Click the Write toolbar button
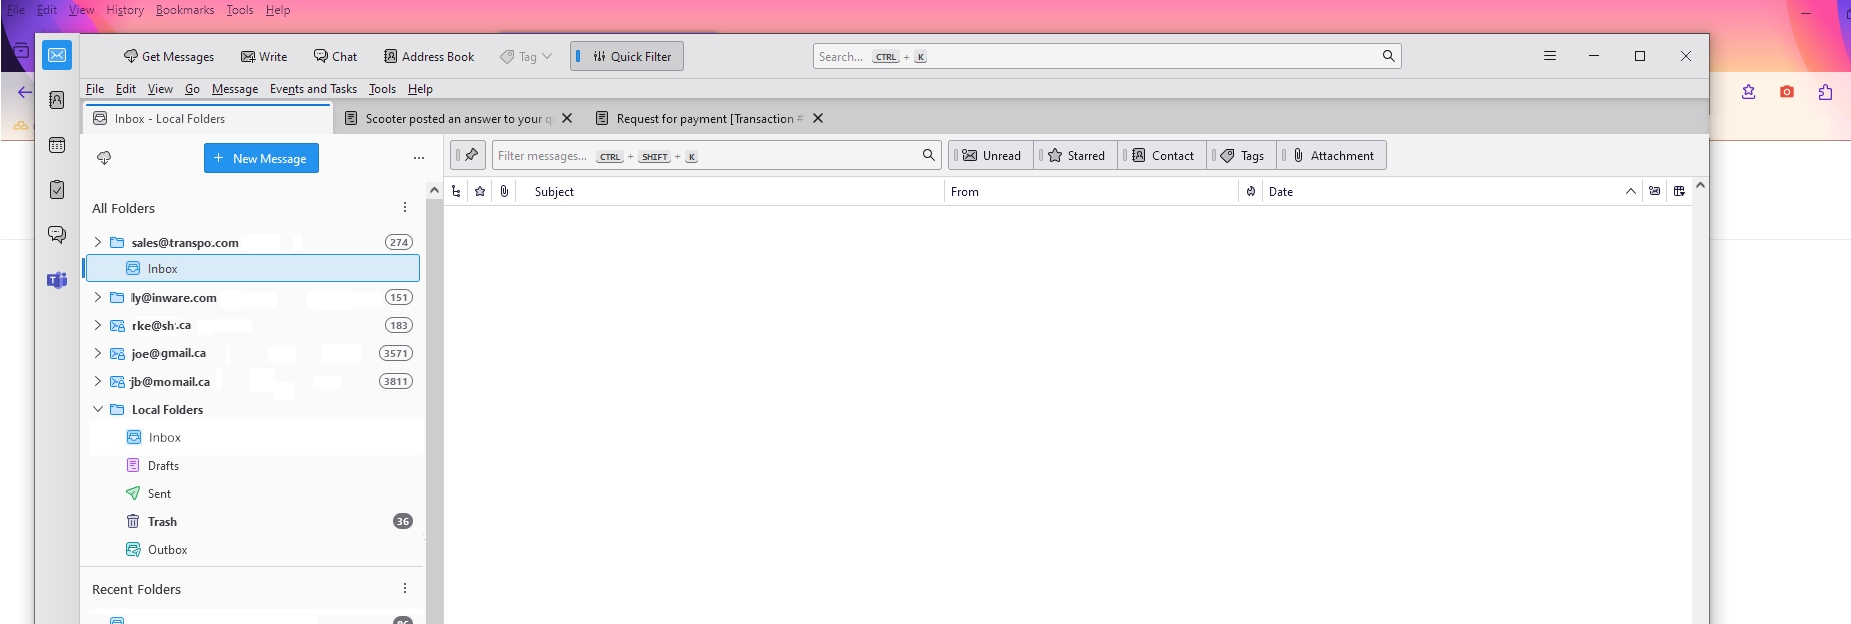This screenshot has height=624, width=1851. pos(264,57)
